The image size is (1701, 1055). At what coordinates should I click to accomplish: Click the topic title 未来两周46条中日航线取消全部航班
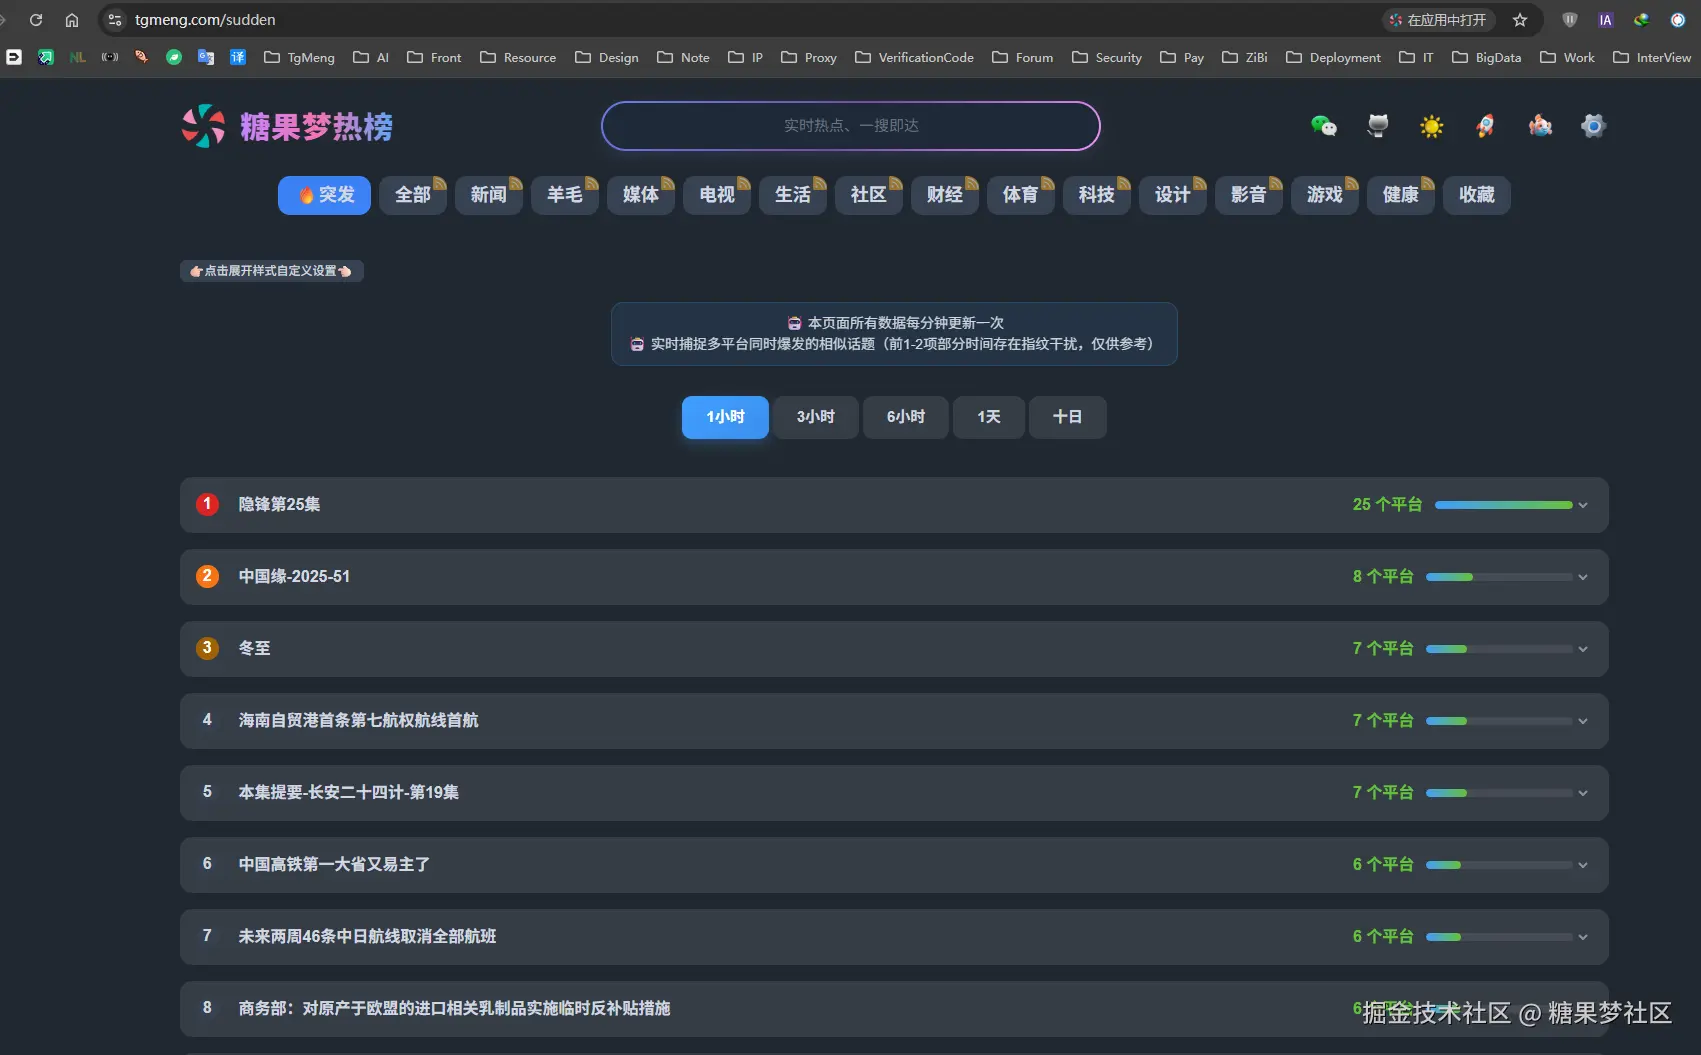click(367, 936)
